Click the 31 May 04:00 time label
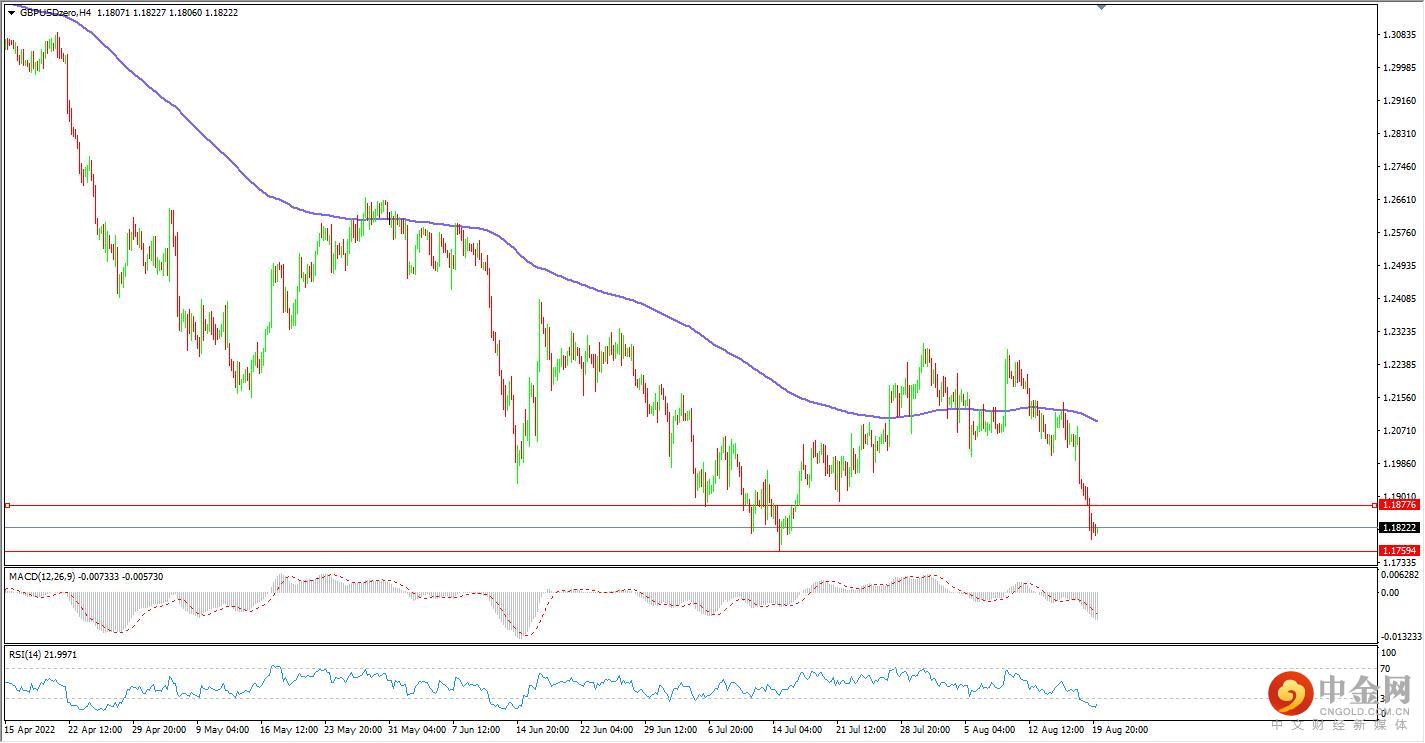Image resolution: width=1425 pixels, height=743 pixels. pos(419,730)
